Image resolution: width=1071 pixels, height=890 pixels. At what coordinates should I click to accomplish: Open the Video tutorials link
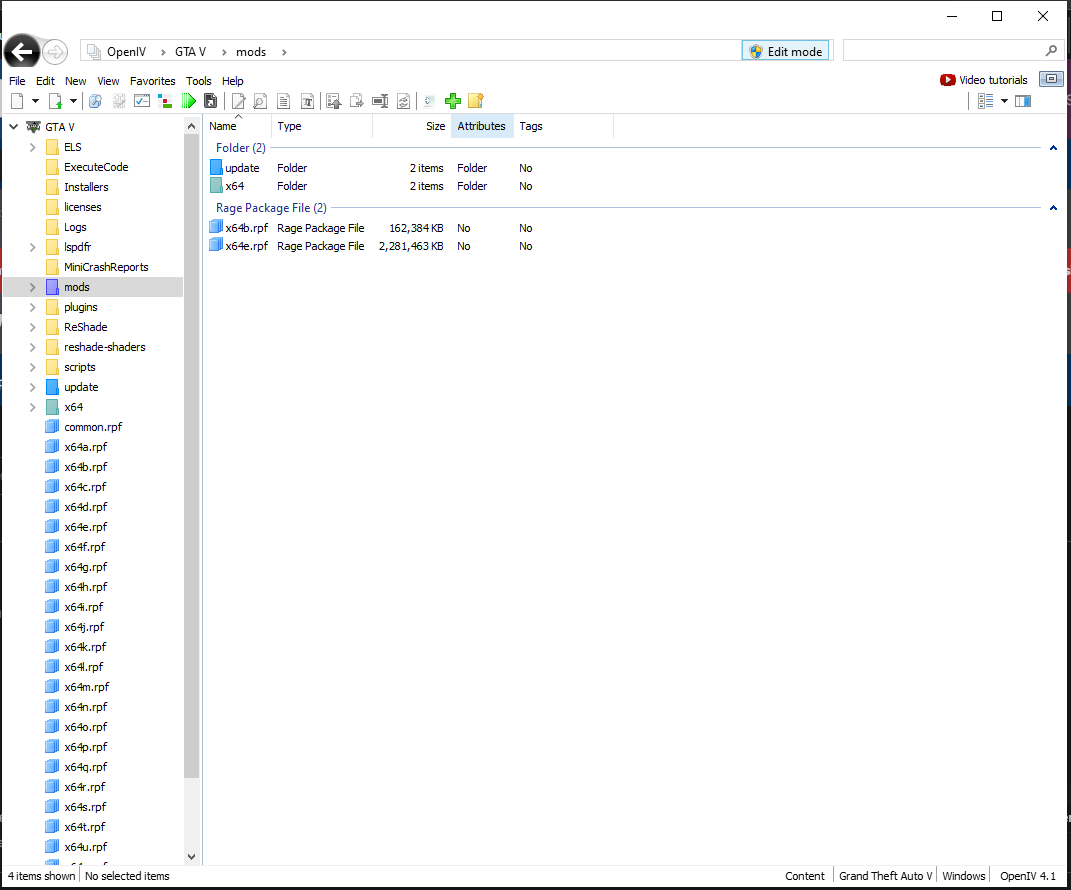point(984,80)
